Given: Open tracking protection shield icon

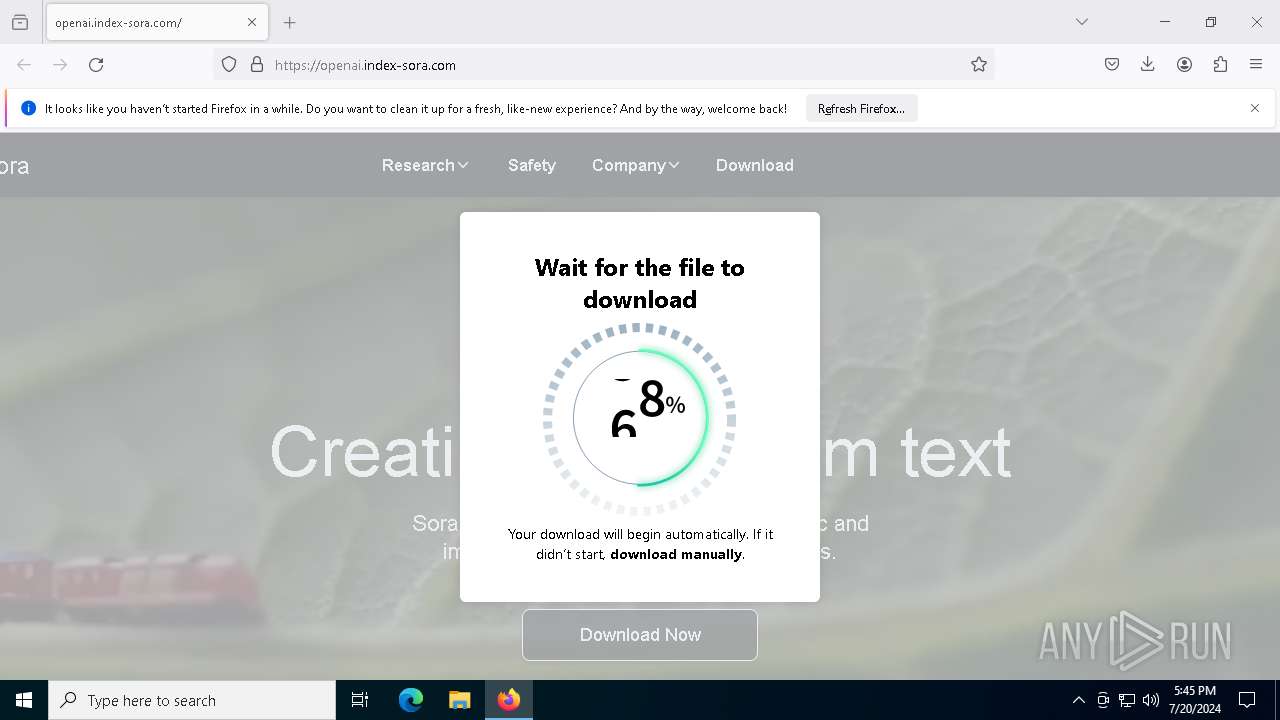Looking at the screenshot, I should 229,65.
